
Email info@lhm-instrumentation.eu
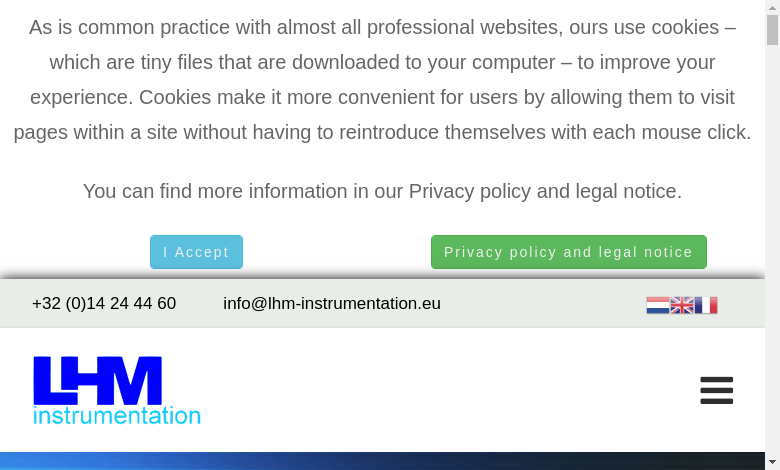click(x=332, y=303)
